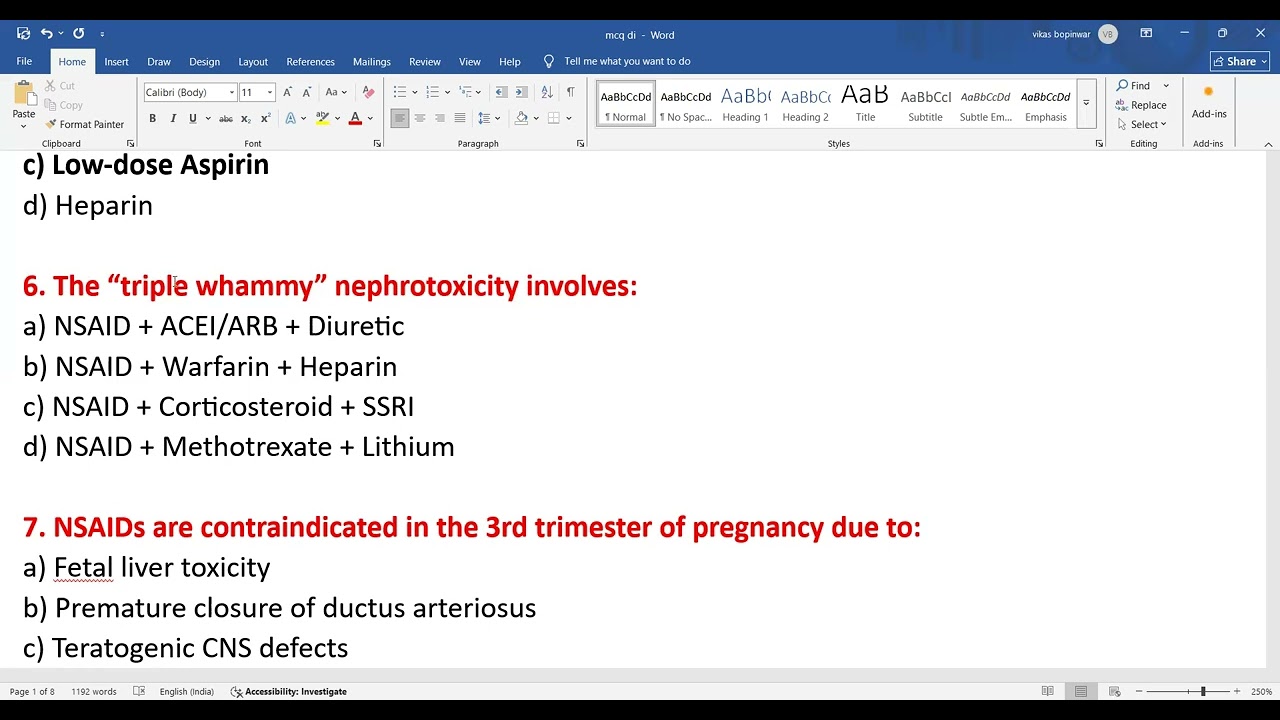
Task: Apply bullet list
Action: coord(400,92)
